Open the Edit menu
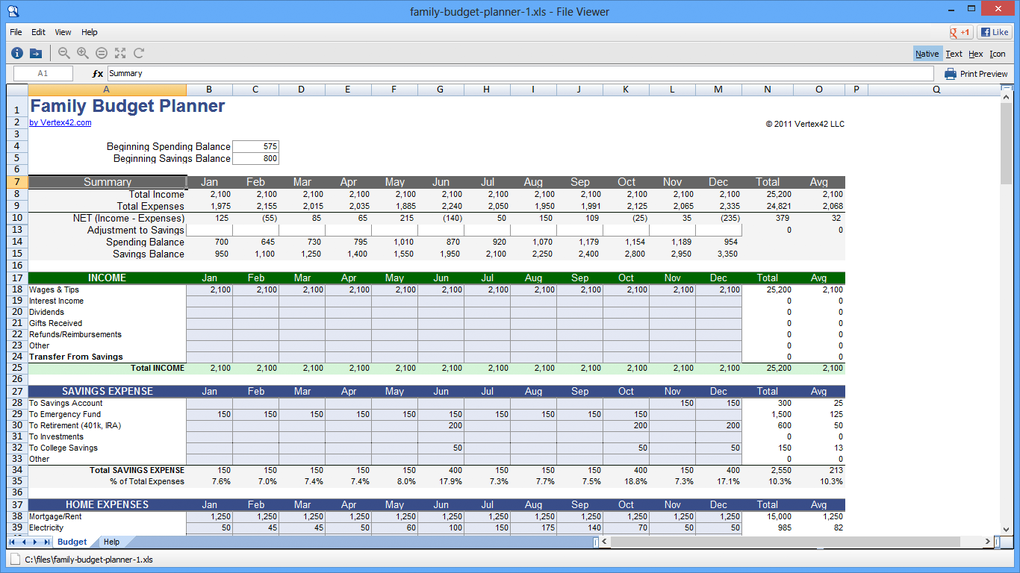This screenshot has width=1020, height=573. [38, 32]
